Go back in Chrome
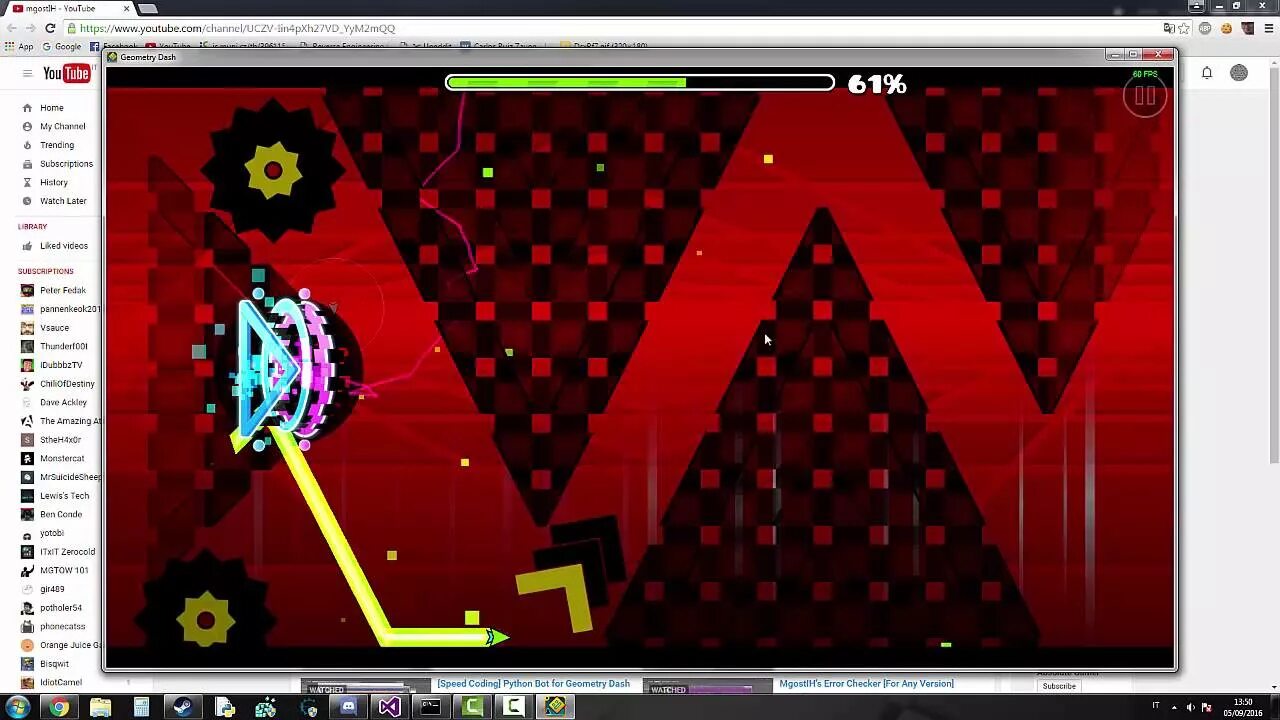 coord(10,28)
